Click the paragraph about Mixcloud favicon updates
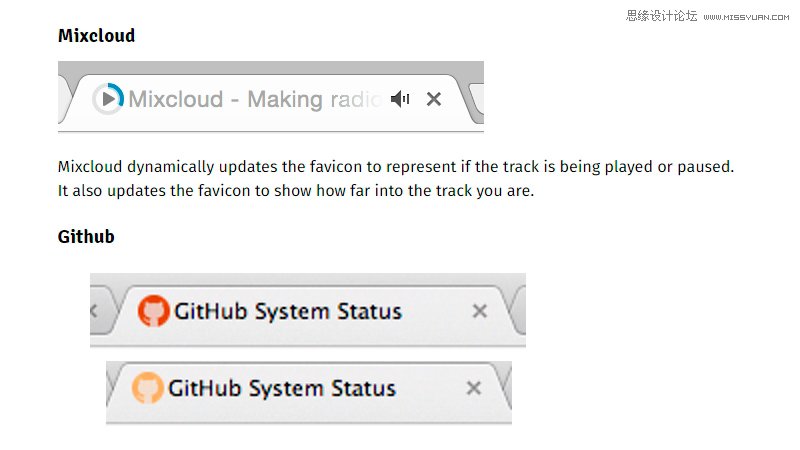800x450 pixels. (396, 179)
